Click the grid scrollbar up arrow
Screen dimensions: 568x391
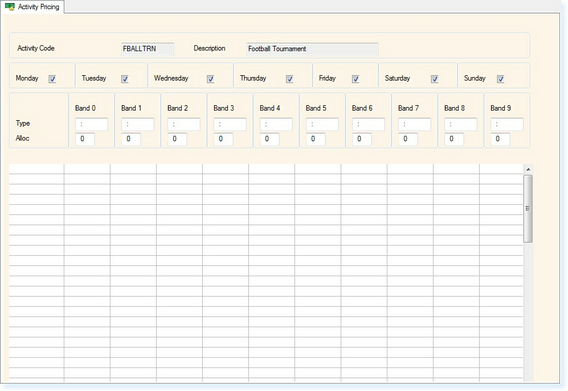(528, 169)
